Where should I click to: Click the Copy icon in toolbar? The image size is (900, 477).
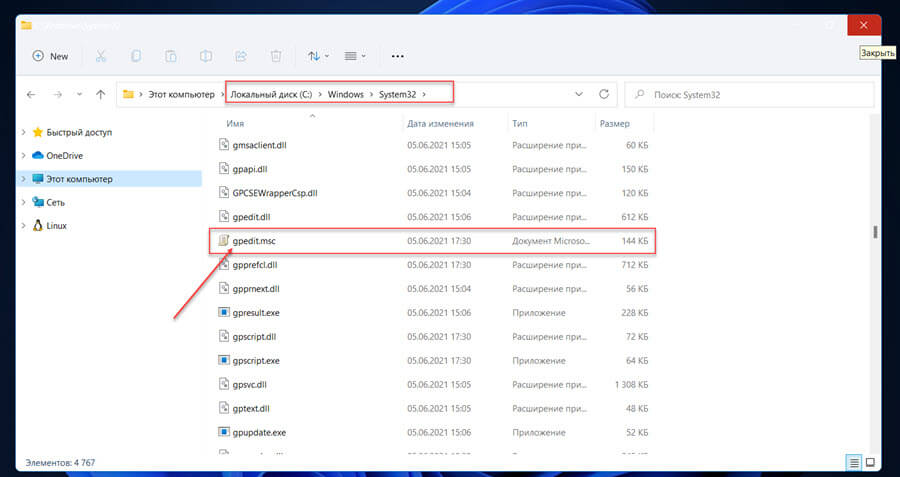point(136,56)
